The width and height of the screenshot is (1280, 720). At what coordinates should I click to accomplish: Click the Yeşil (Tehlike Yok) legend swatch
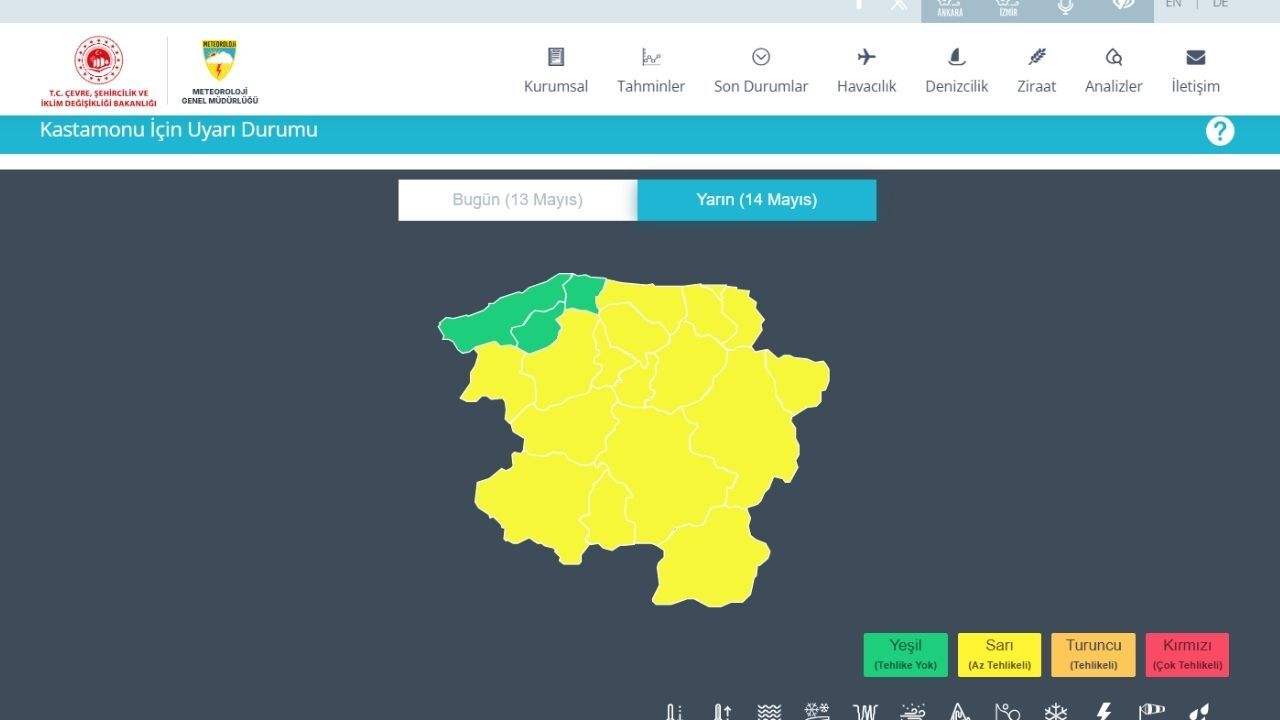(x=906, y=655)
